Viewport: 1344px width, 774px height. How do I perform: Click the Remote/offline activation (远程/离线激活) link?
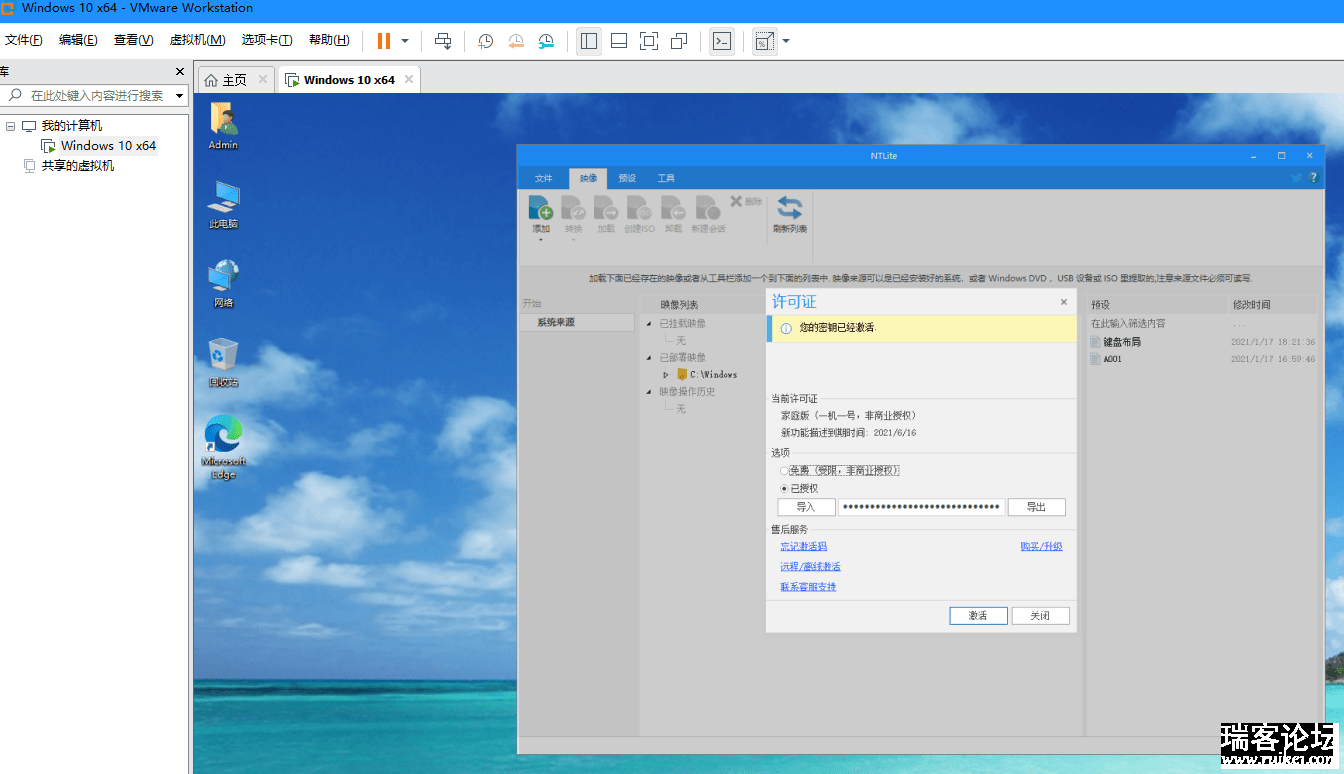pyautogui.click(x=811, y=567)
